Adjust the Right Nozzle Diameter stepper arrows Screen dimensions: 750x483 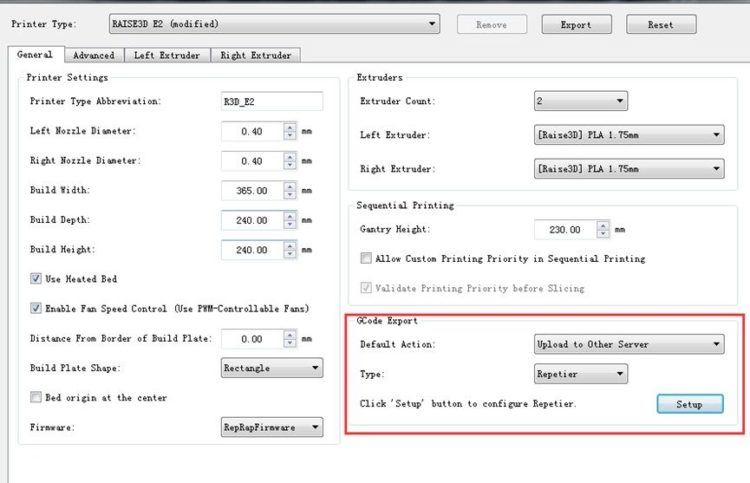point(290,161)
